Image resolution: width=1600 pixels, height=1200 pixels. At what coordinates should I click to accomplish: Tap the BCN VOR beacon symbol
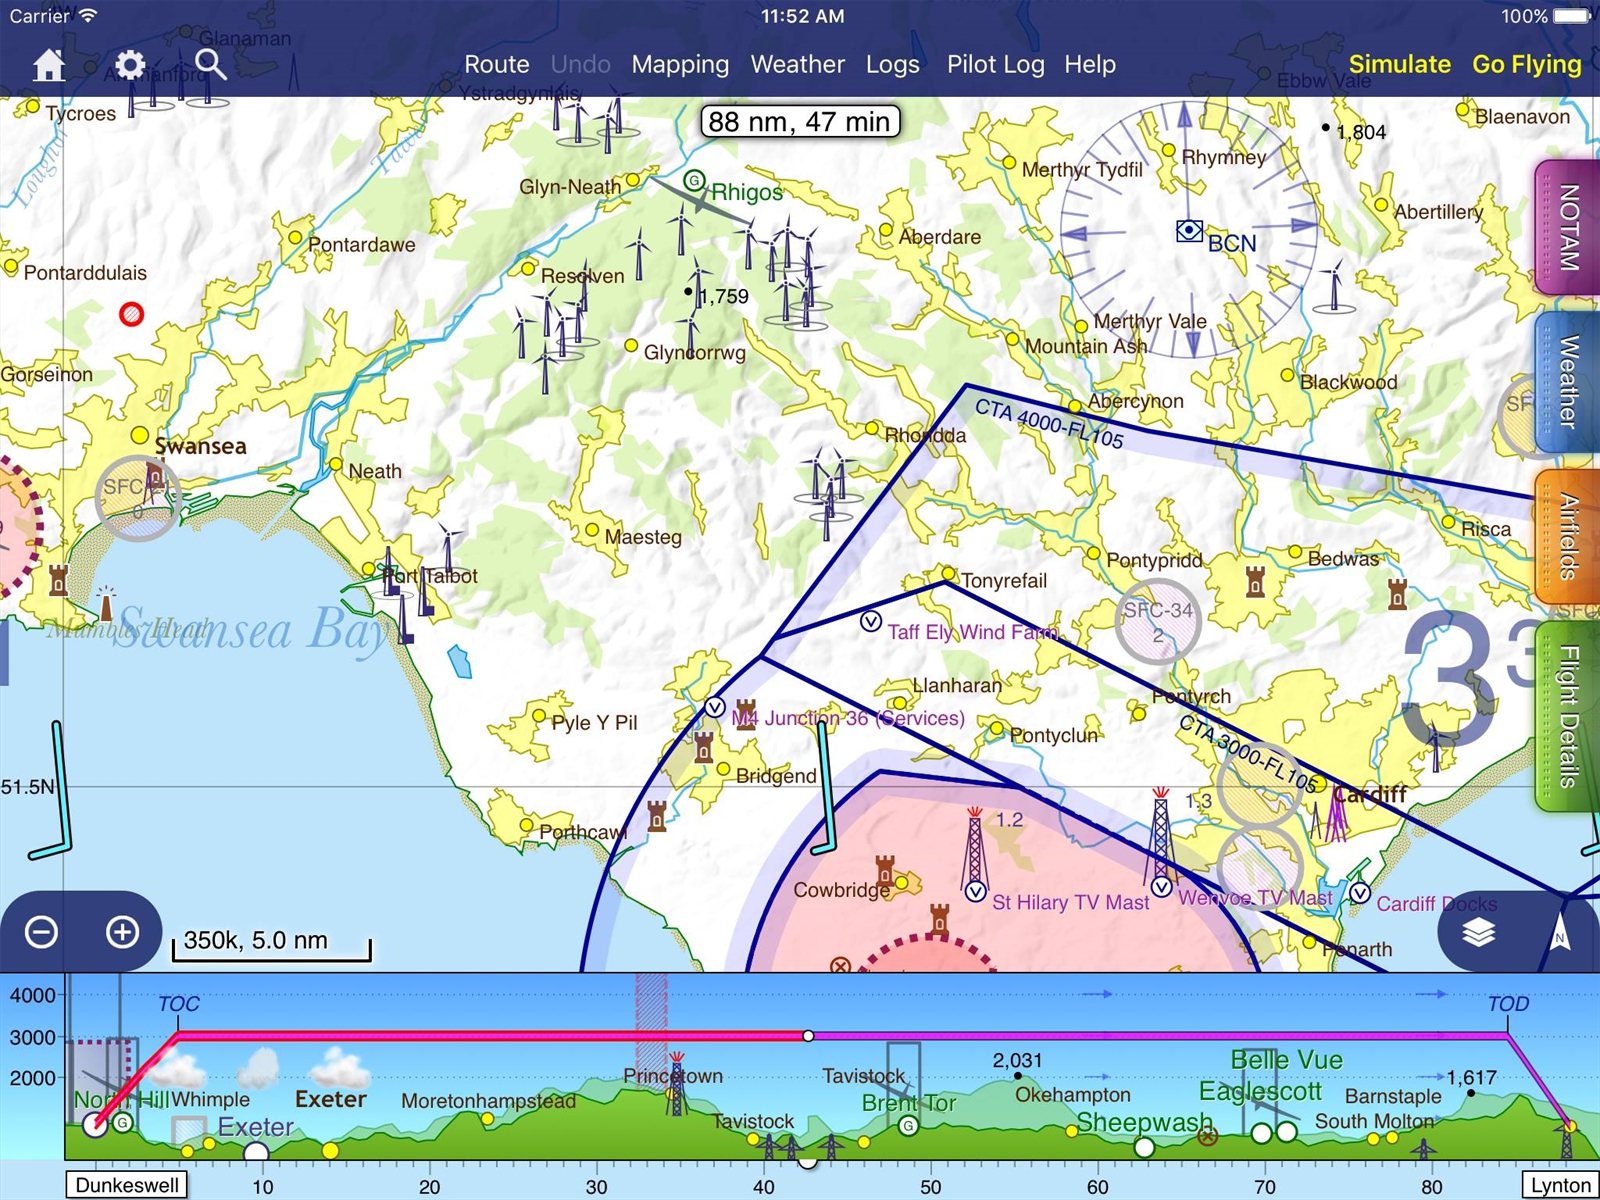point(1189,232)
